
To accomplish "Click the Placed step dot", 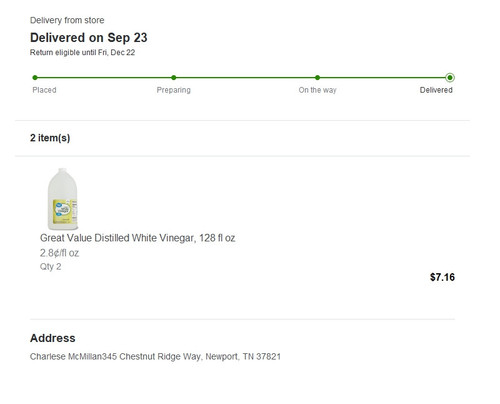I will (35, 78).
